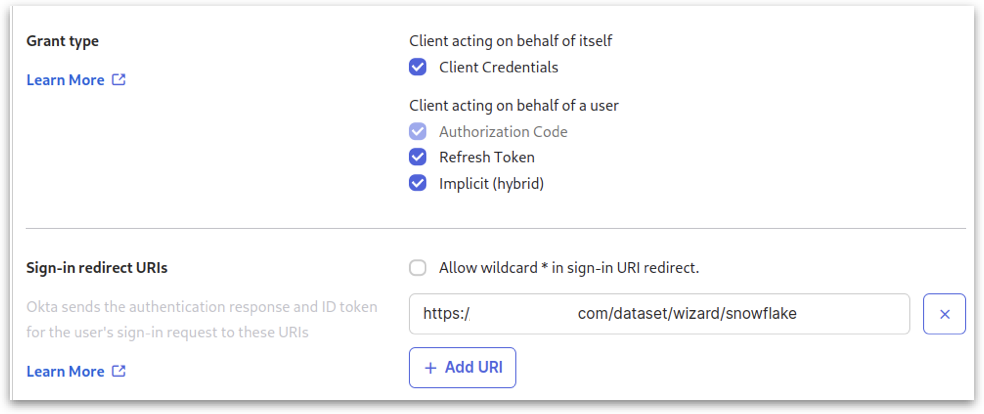The height and width of the screenshot is (414, 984).
Task: Click the greyed Authorization Code checkbox
Action: [x=418, y=131]
